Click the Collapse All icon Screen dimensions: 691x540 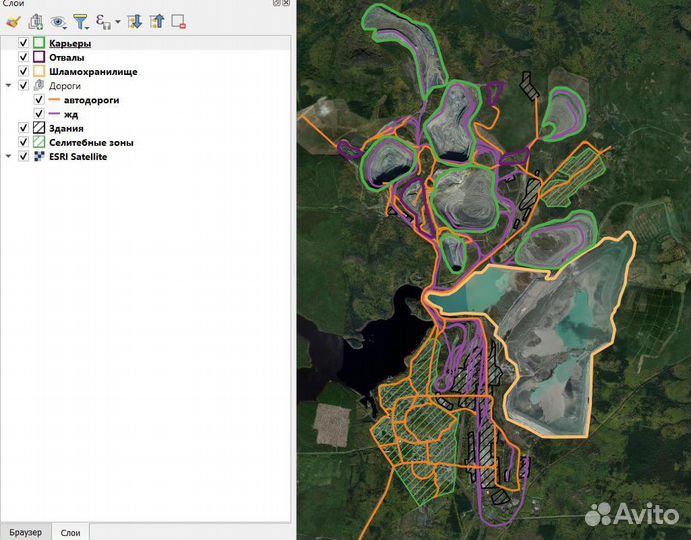coord(157,22)
